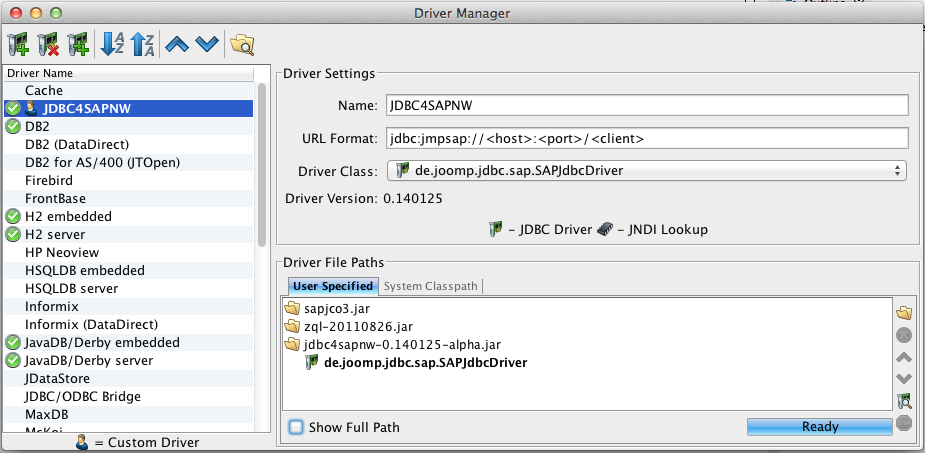
Task: Click custom driver person icon on JDBC4SAPNW
Action: click(x=31, y=109)
